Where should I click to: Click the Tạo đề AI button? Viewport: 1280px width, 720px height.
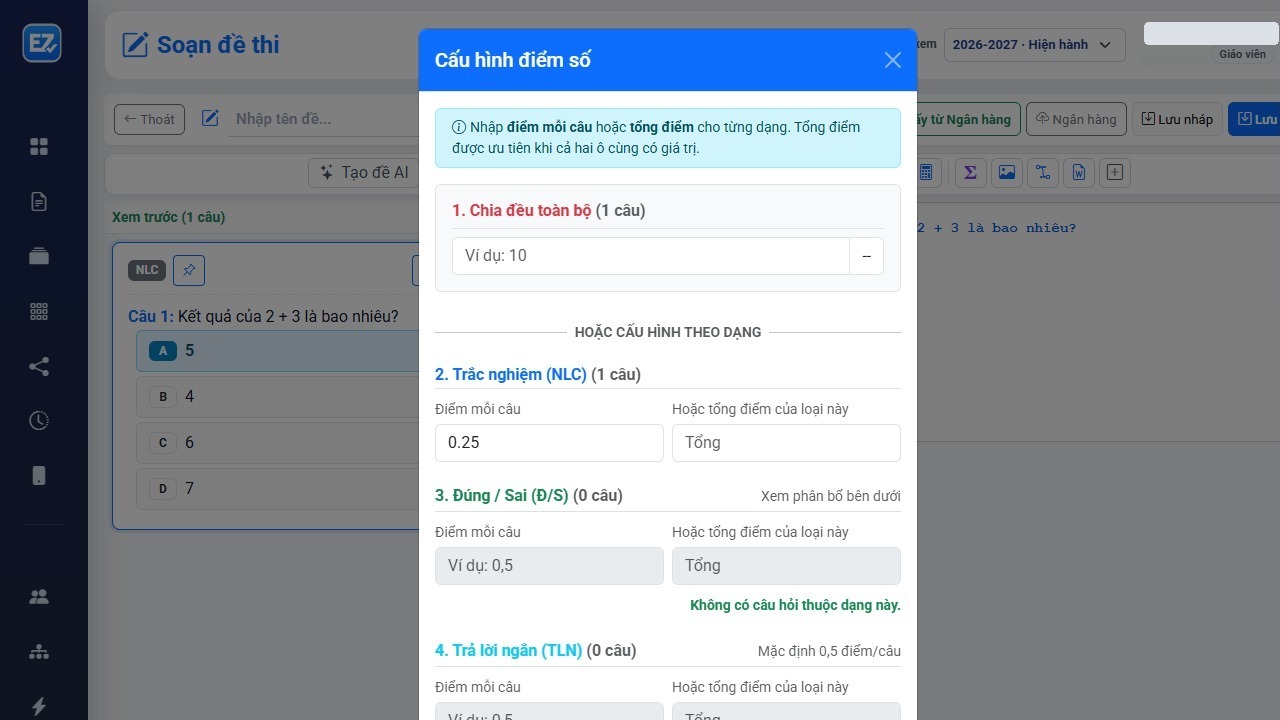point(364,172)
